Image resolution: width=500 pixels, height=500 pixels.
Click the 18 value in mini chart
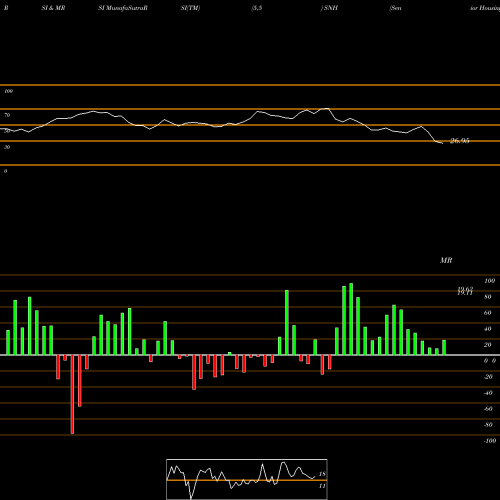(x=322, y=474)
